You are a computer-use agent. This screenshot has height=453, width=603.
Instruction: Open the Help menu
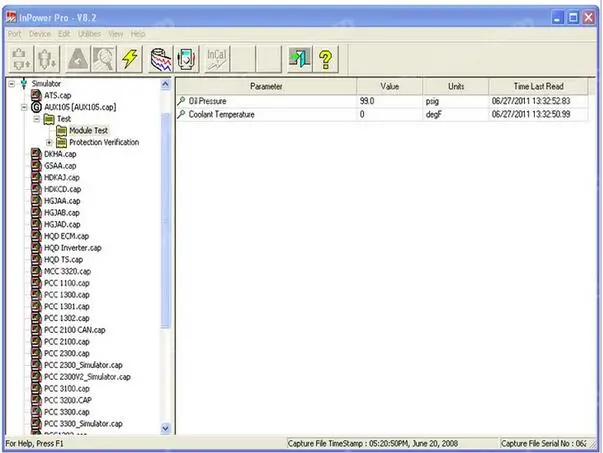coord(138,34)
